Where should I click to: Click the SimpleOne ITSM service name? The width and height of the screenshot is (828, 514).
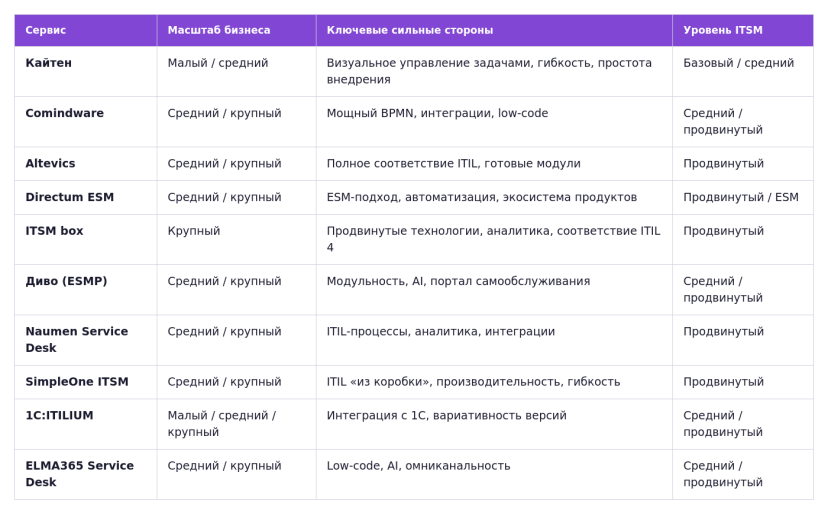click(x=77, y=381)
